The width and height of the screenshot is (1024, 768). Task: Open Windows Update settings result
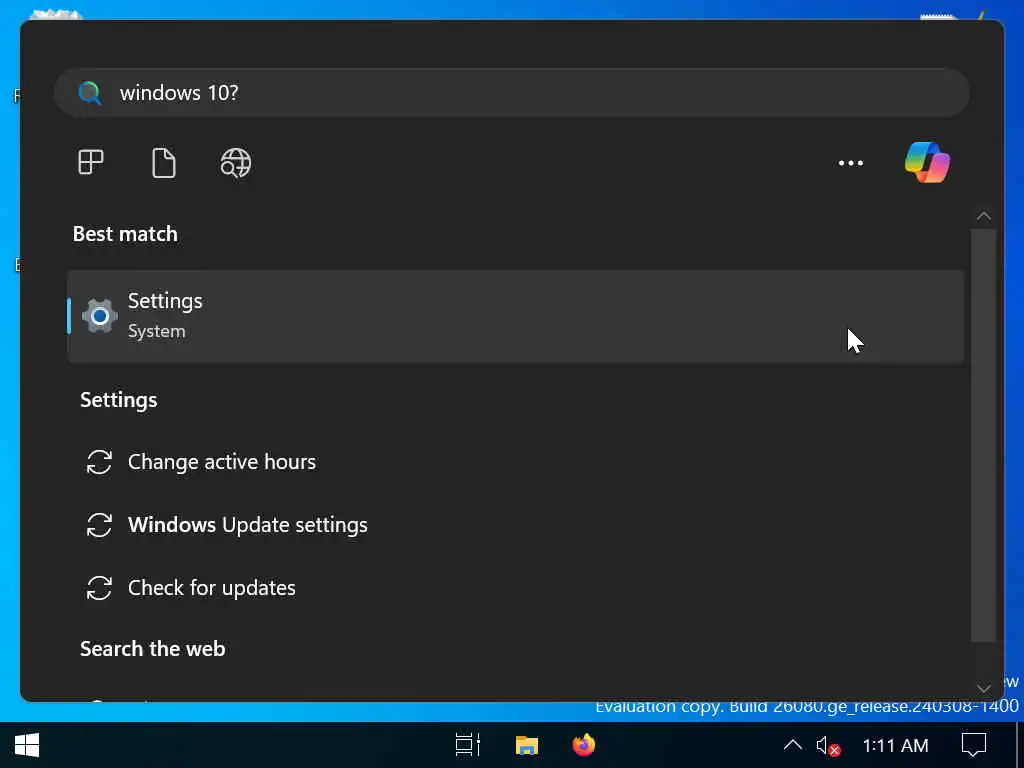(248, 525)
